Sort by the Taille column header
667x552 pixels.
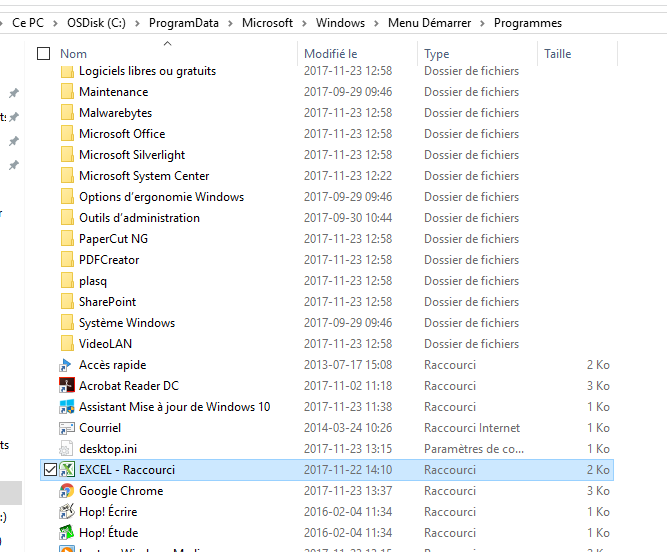tap(557, 54)
